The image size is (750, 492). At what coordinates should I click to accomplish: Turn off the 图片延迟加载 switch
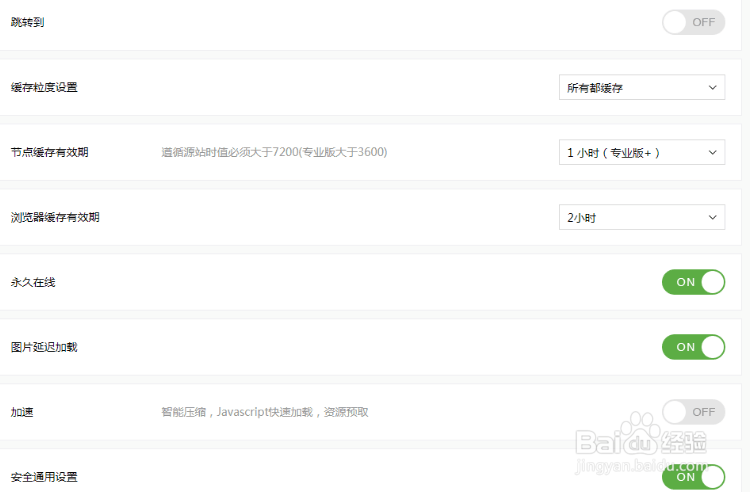pos(693,347)
